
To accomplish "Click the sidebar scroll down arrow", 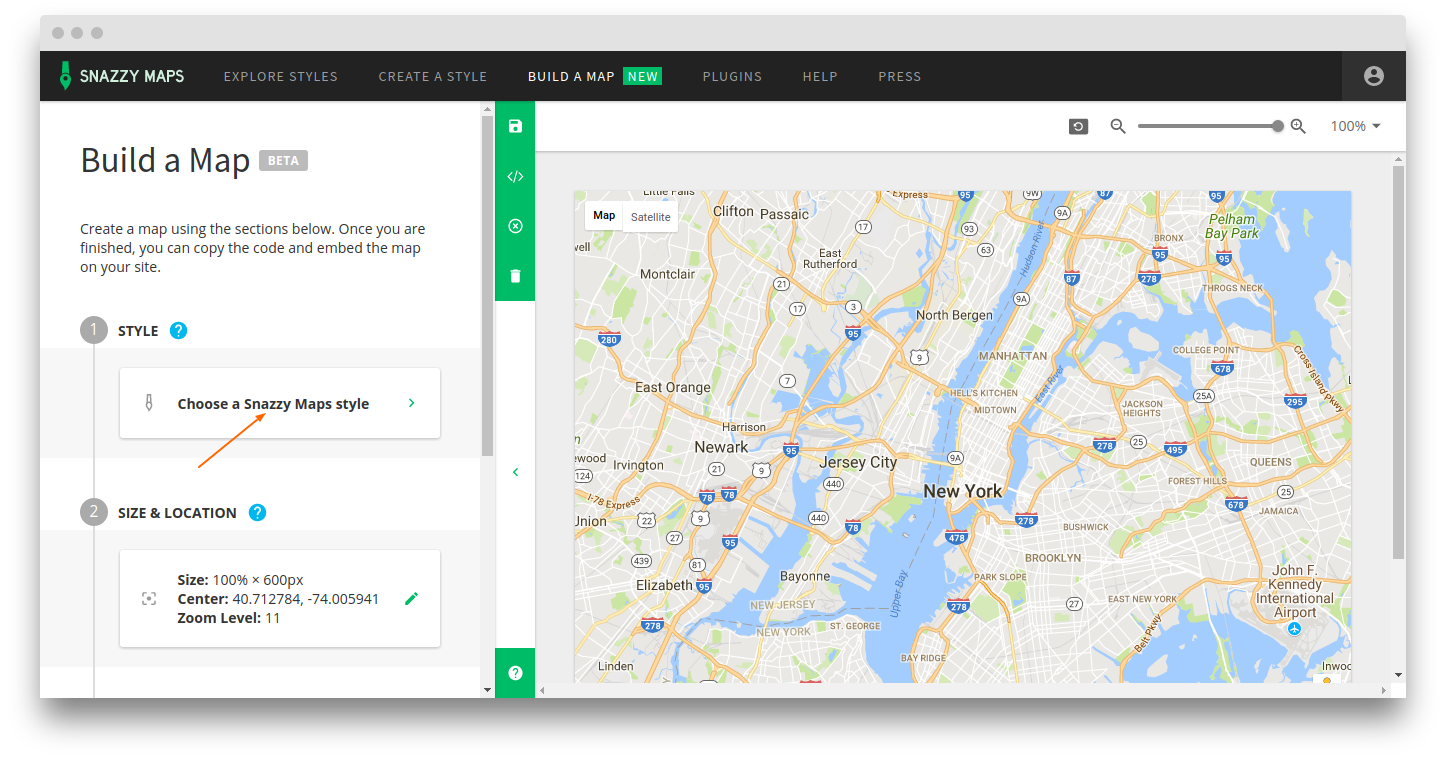I will pyautogui.click(x=487, y=690).
